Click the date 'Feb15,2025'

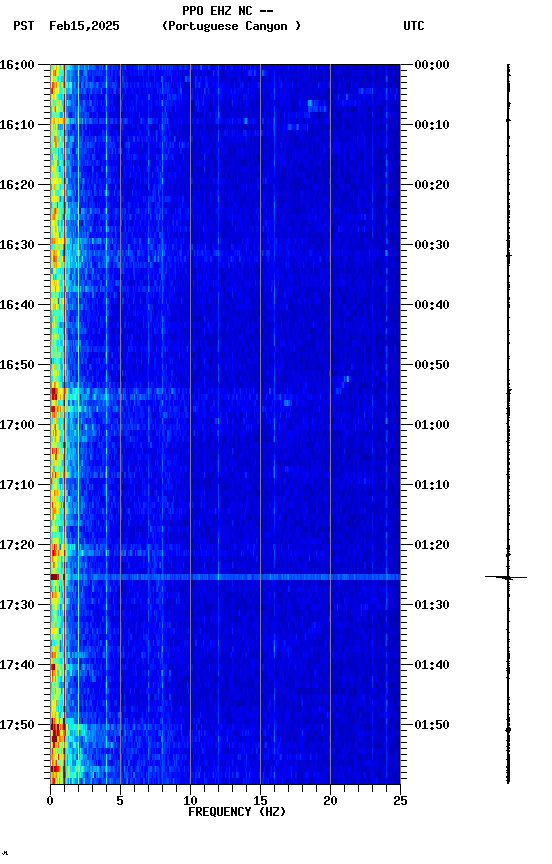pos(84,26)
